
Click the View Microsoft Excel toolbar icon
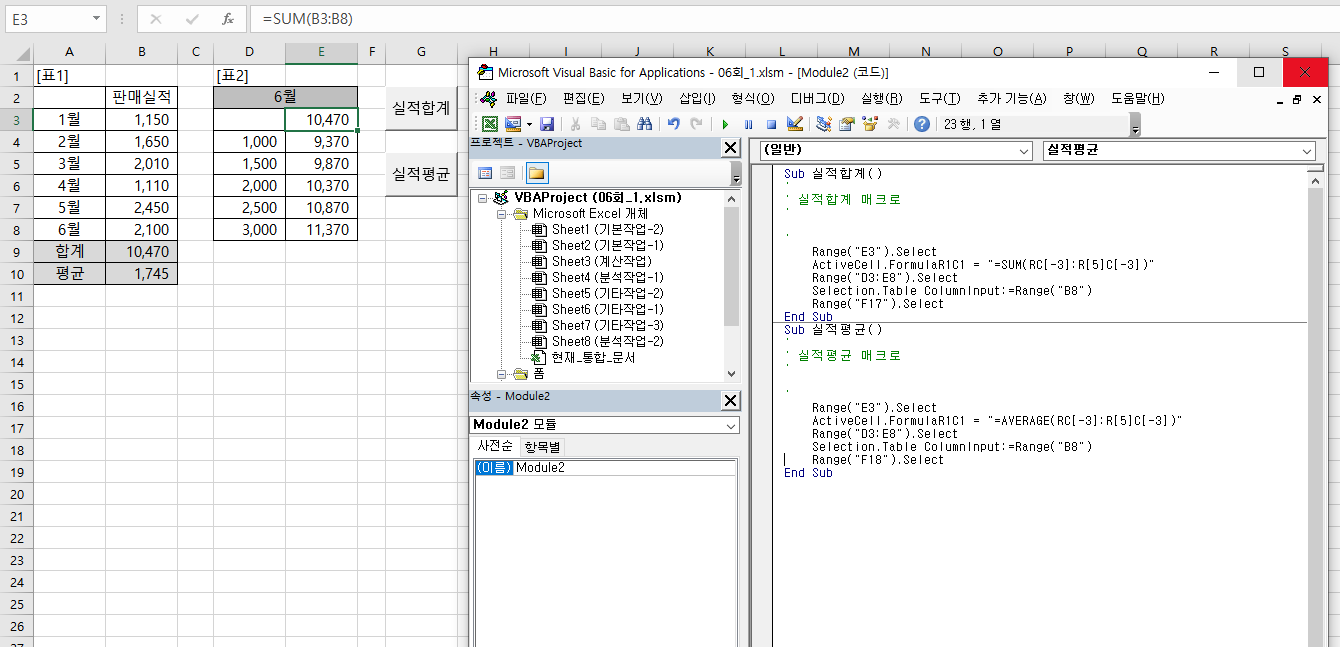(x=490, y=124)
